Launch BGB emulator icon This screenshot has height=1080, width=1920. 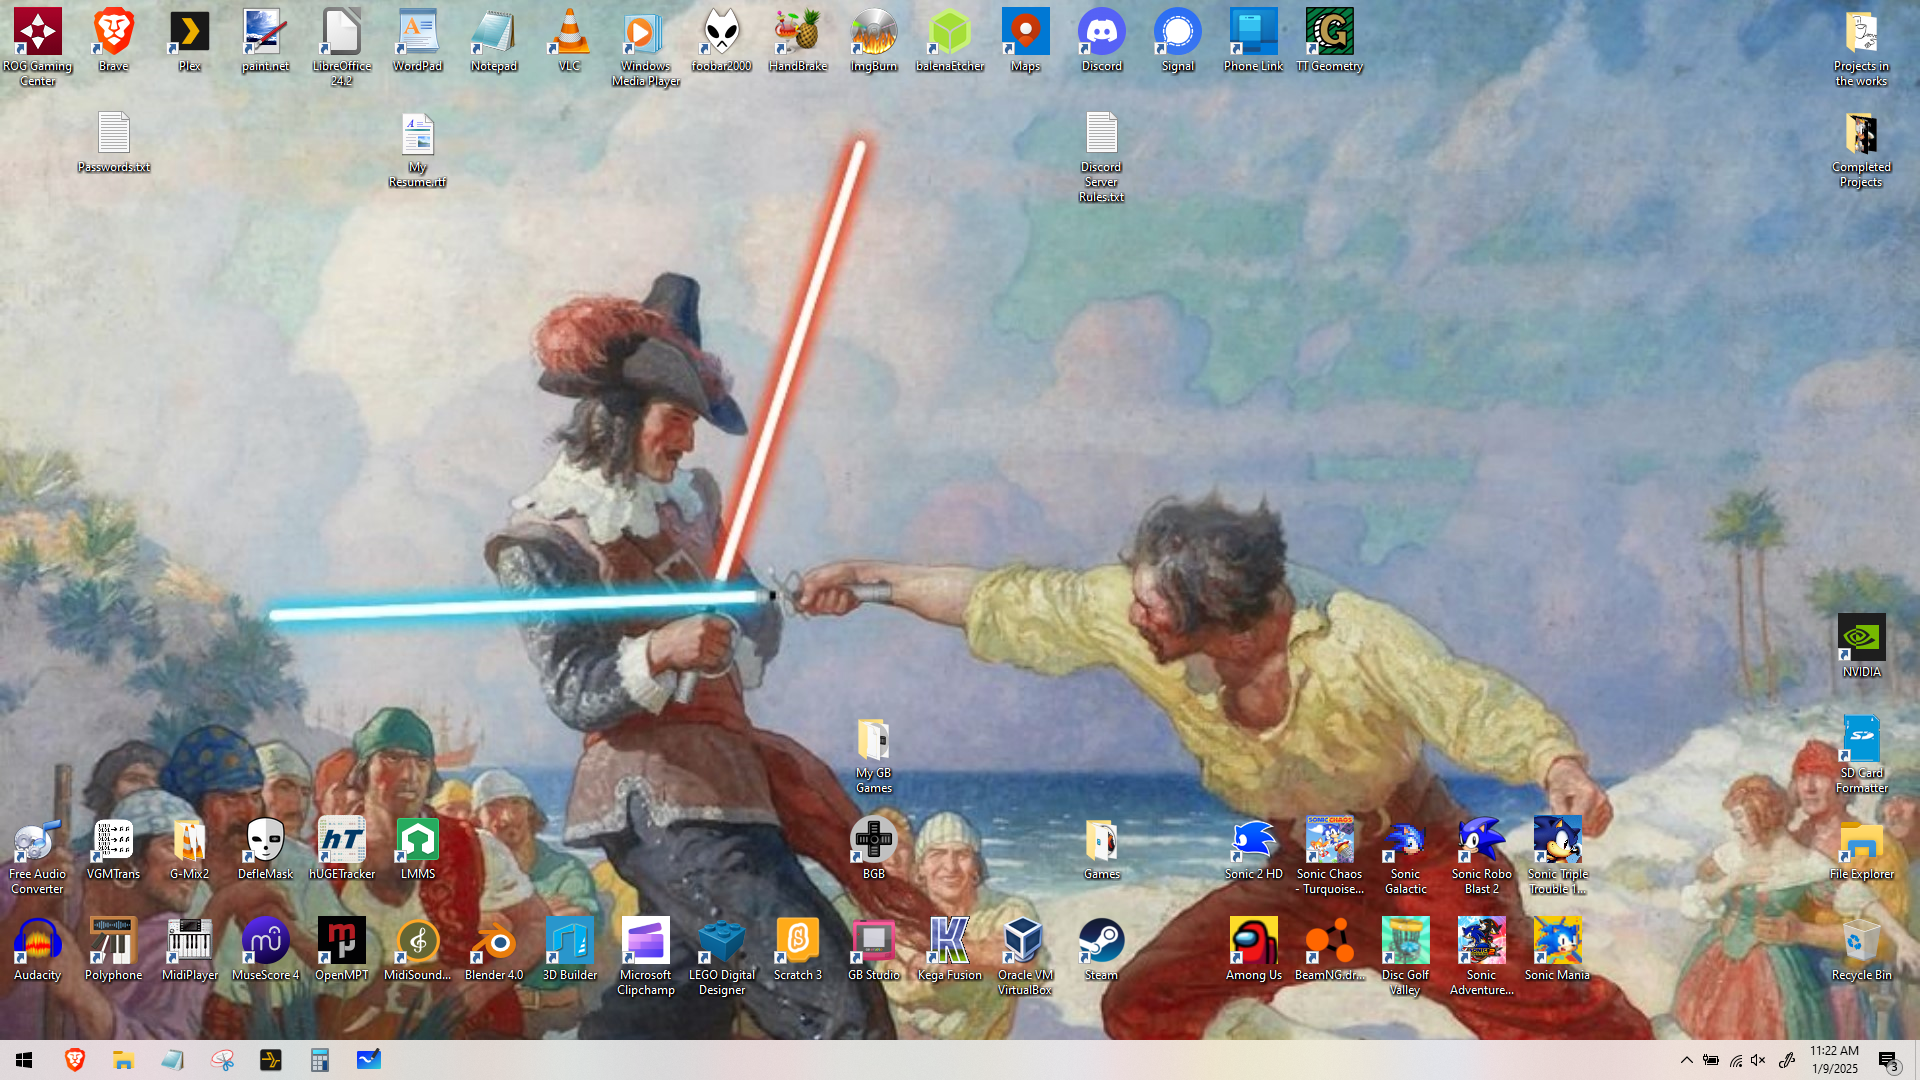[873, 848]
